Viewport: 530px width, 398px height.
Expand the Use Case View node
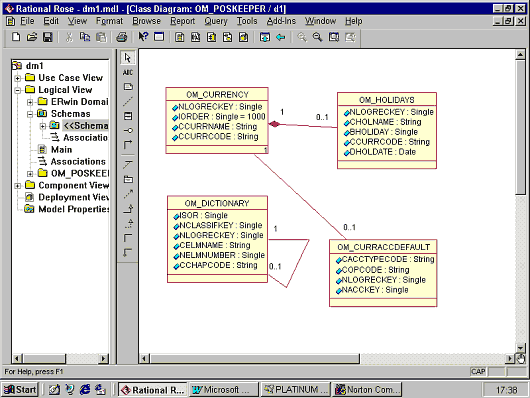pyautogui.click(x=18, y=78)
